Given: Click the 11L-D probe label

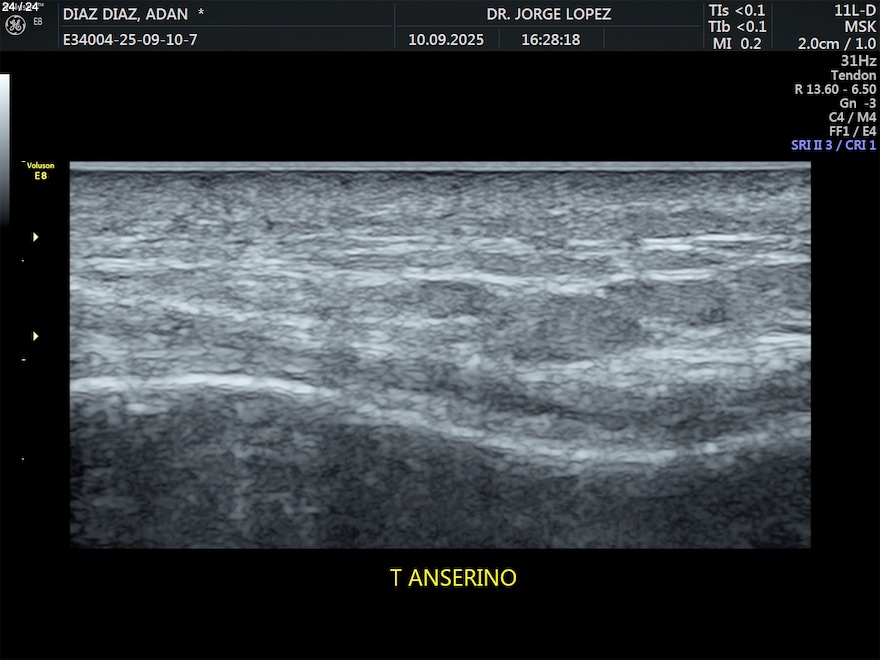Looking at the screenshot, I should (x=855, y=10).
